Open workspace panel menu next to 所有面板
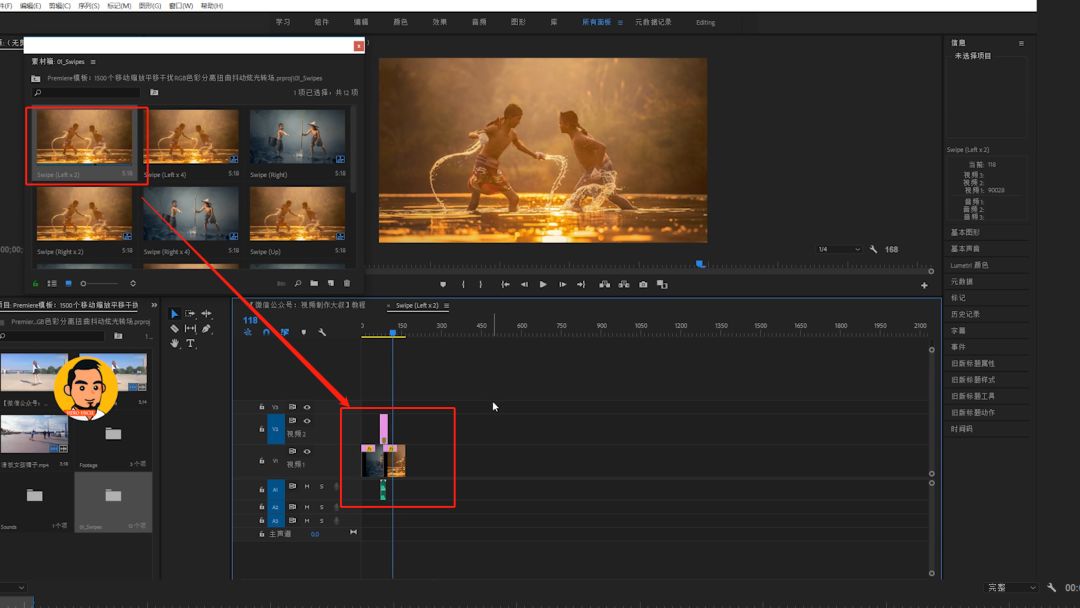Screen dimensions: 1080x608 pyautogui.click(x=620, y=23)
